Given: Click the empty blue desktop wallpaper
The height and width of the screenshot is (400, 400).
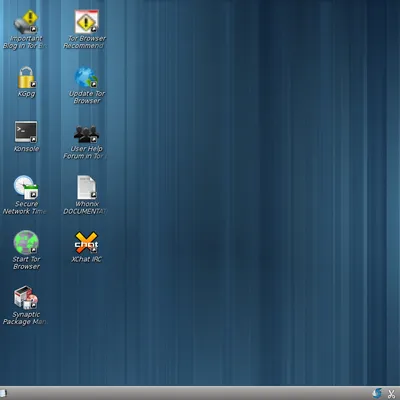Looking at the screenshot, I should click(x=250, y=200).
